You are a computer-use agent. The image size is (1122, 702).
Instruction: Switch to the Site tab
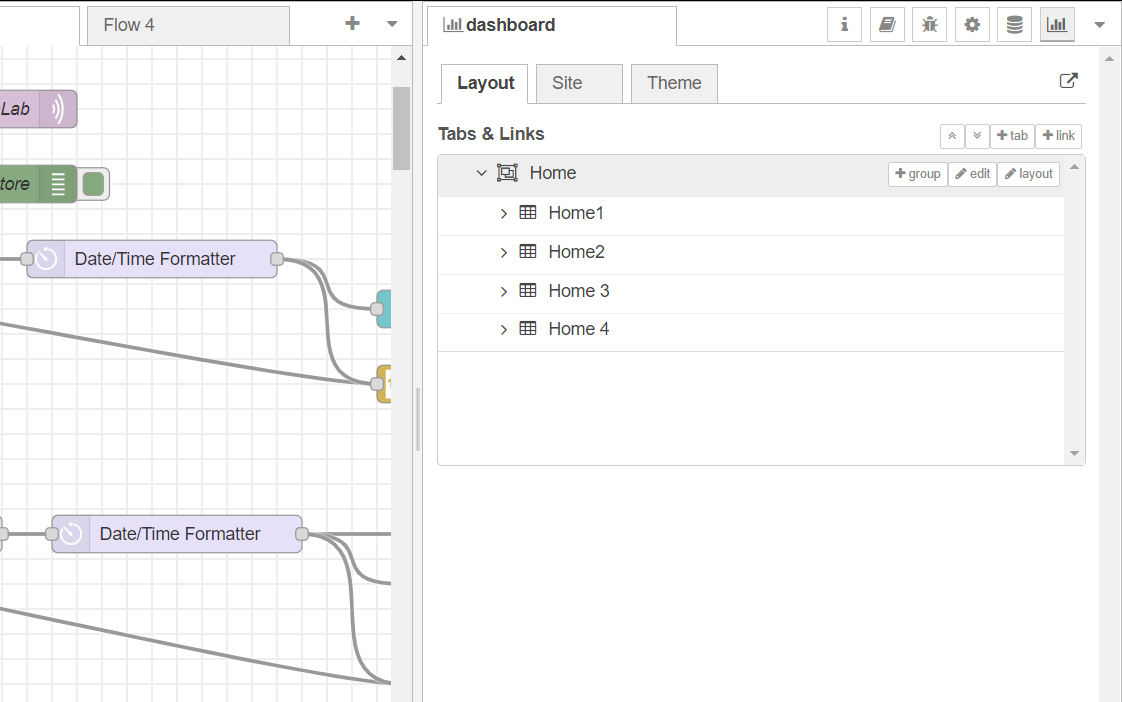pyautogui.click(x=579, y=84)
